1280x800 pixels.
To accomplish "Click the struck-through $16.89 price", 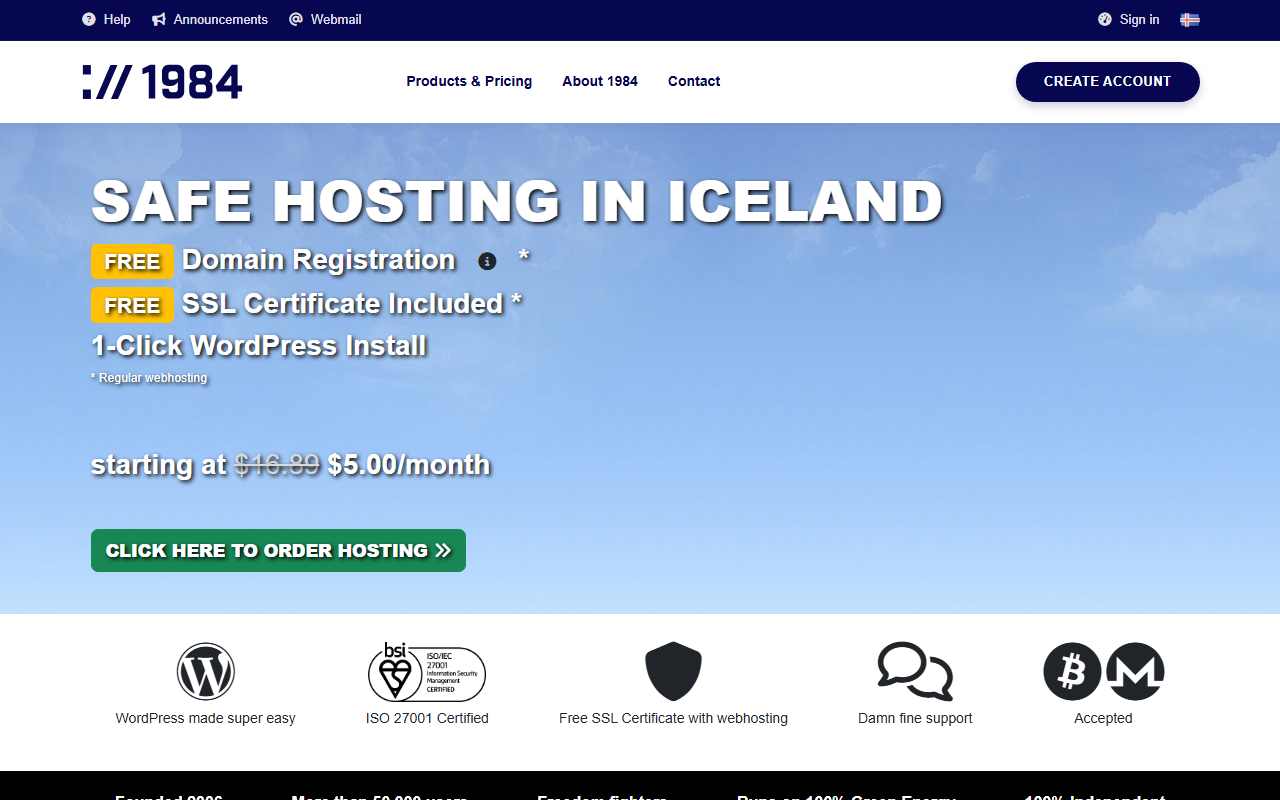I will pos(277,465).
